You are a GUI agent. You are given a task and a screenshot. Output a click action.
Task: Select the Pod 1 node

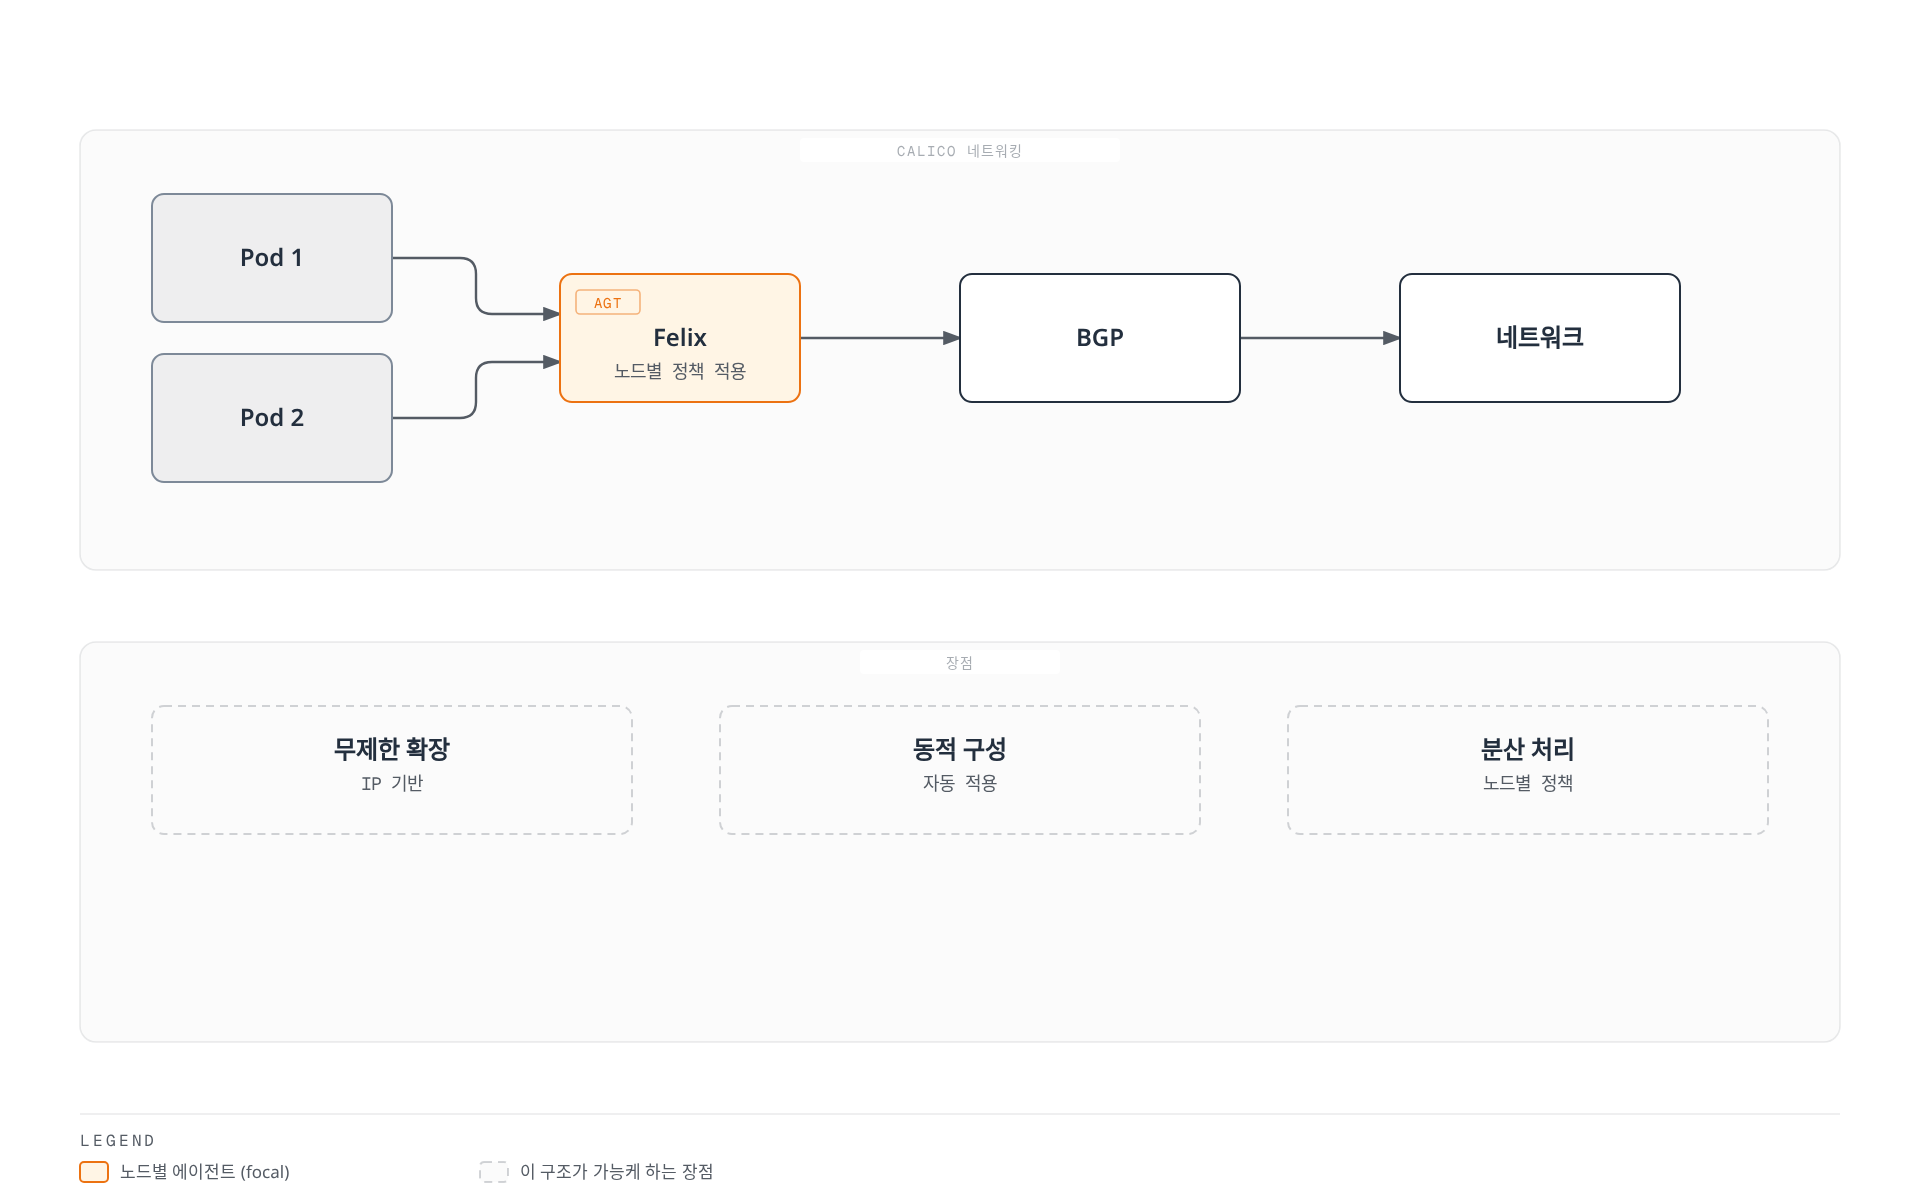tap(272, 258)
